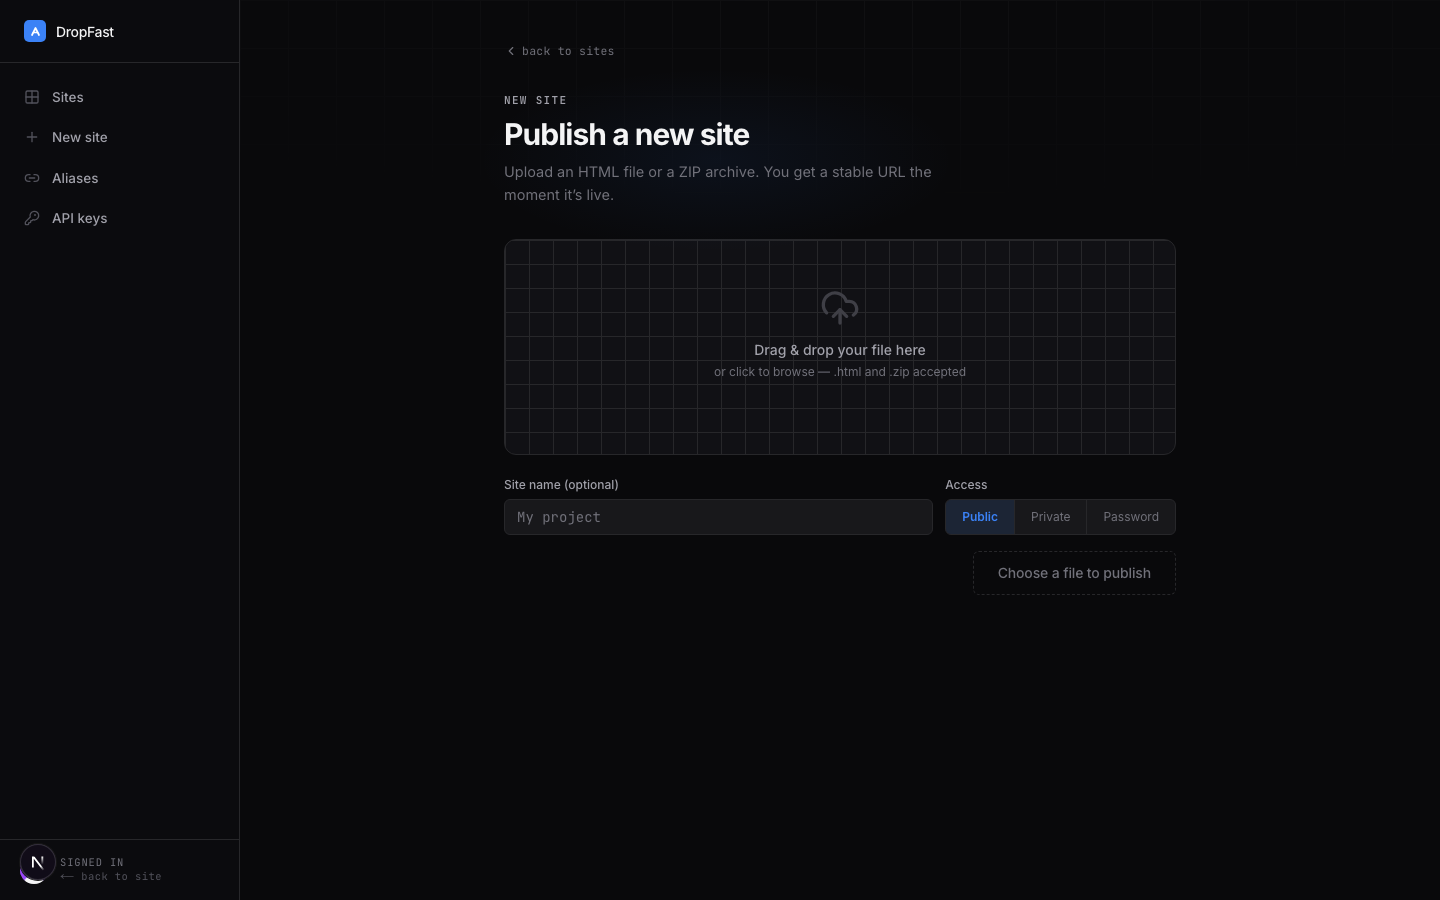Focus the Site name input field
This screenshot has width=1440, height=900.
(718, 517)
